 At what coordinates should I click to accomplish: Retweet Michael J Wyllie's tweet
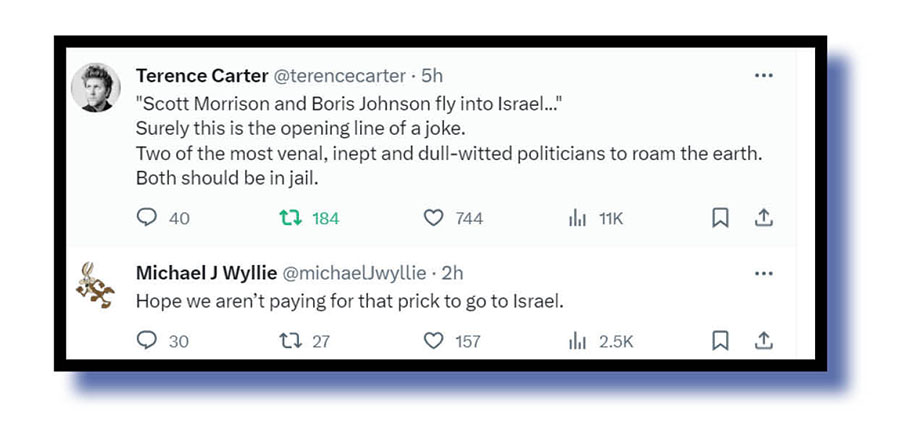pyautogui.click(x=291, y=341)
